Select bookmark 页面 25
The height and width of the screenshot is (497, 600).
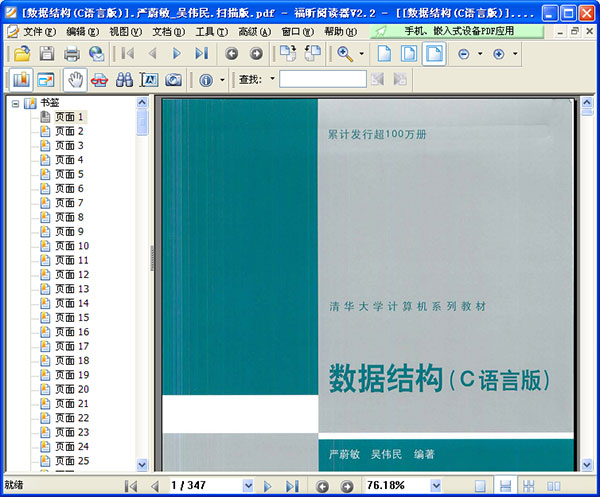point(72,461)
